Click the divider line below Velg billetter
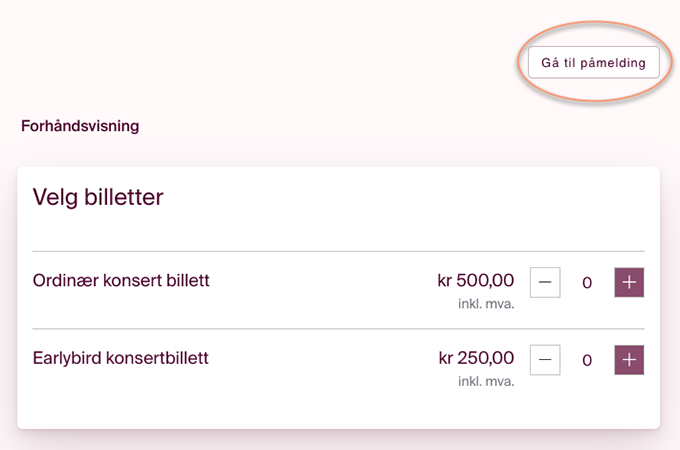The height and width of the screenshot is (450, 680). pyautogui.click(x=338, y=251)
